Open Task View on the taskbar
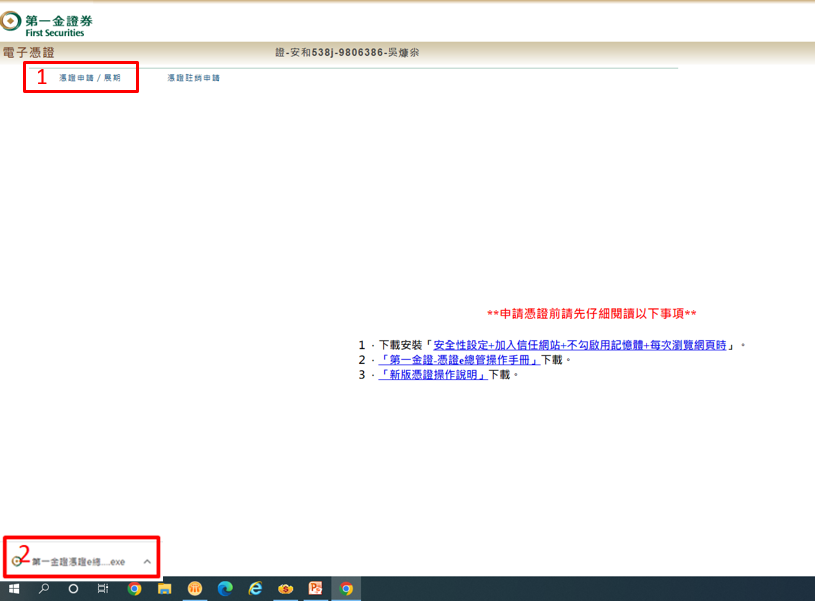The height and width of the screenshot is (601, 815). point(103,589)
